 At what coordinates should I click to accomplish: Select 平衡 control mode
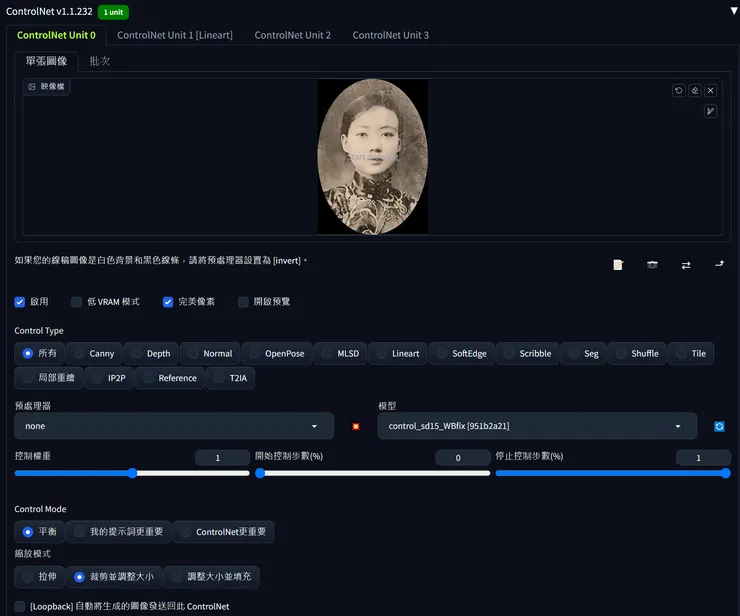pos(40,532)
